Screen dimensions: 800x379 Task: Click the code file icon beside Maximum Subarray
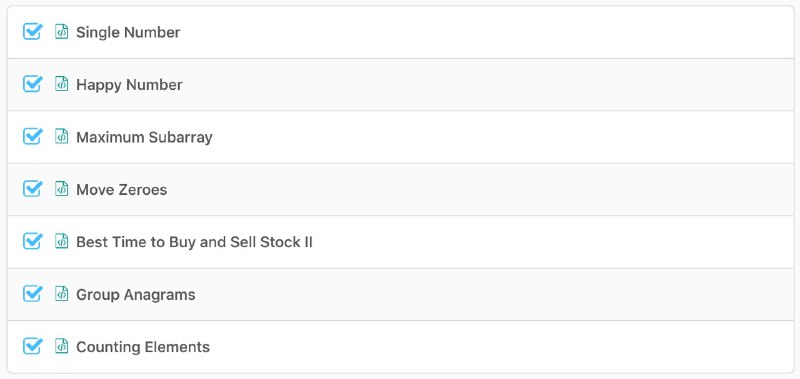coord(62,137)
